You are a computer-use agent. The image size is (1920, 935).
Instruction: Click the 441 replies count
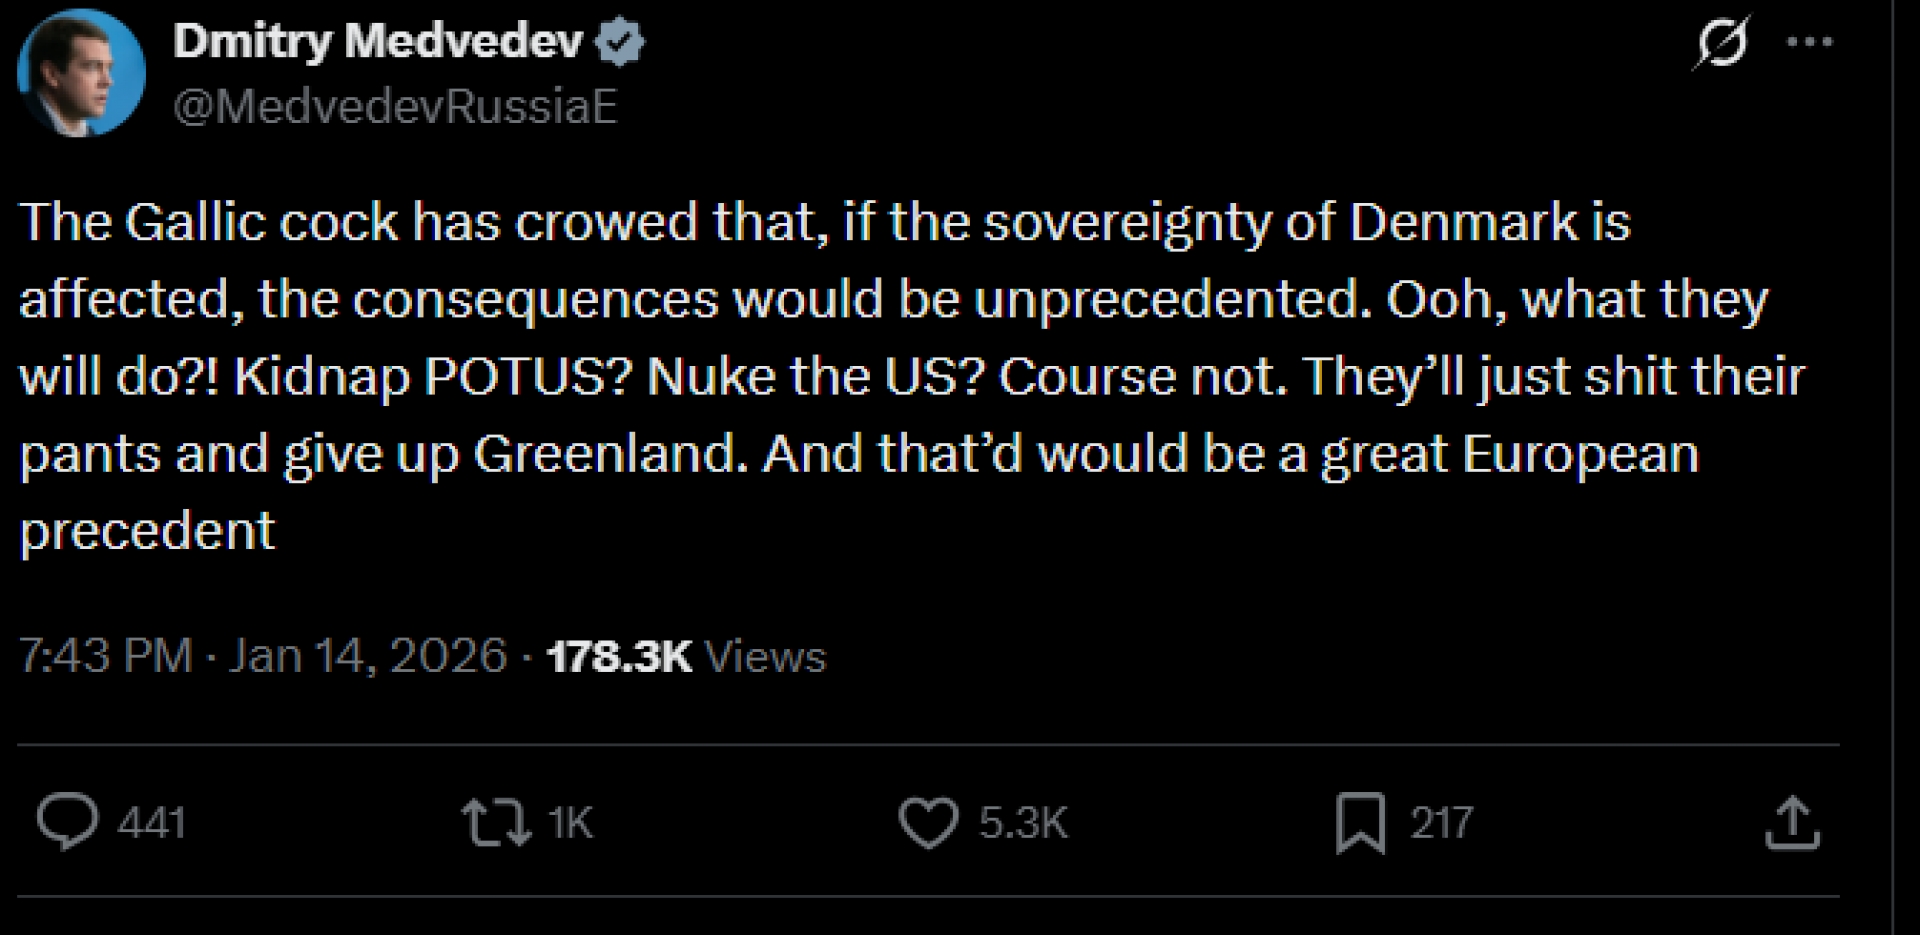point(152,823)
